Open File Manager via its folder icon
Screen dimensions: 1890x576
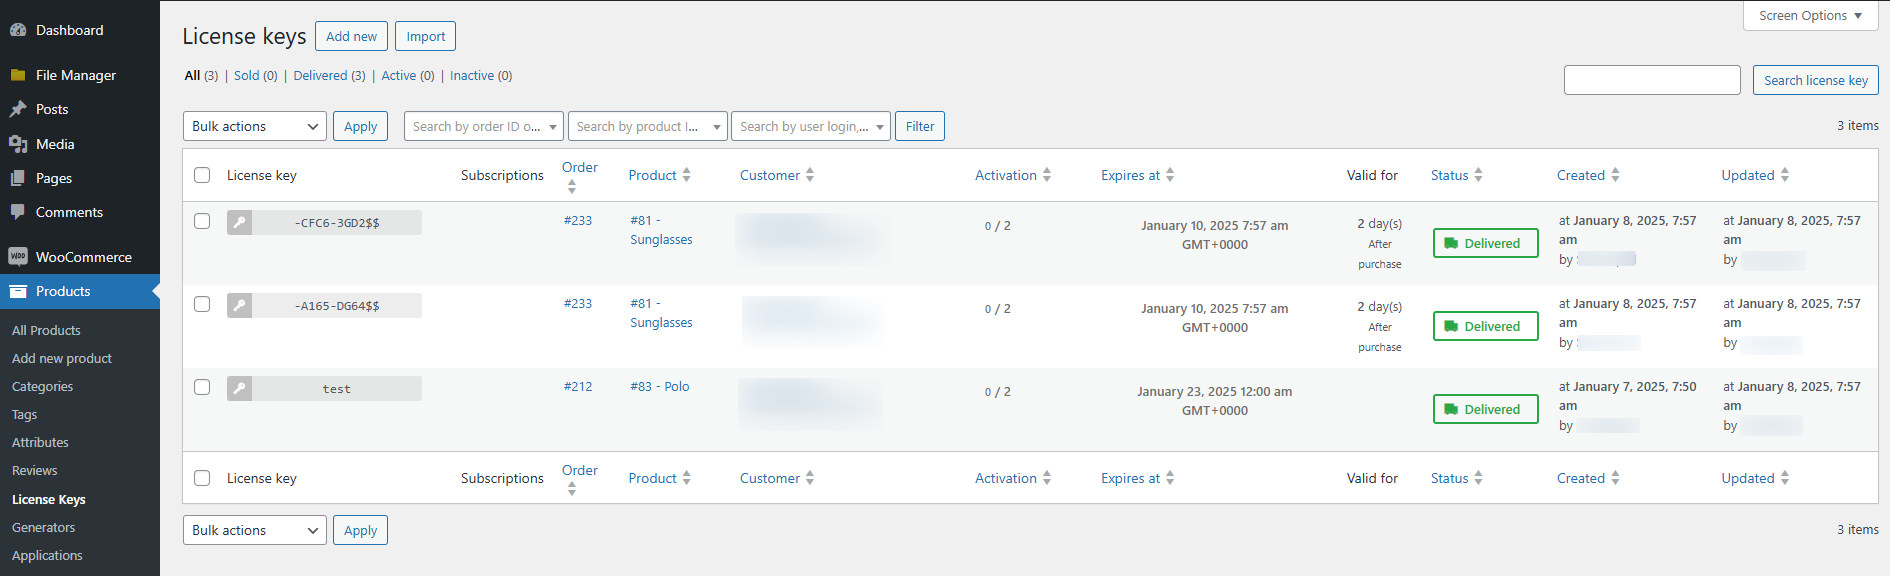[18, 75]
